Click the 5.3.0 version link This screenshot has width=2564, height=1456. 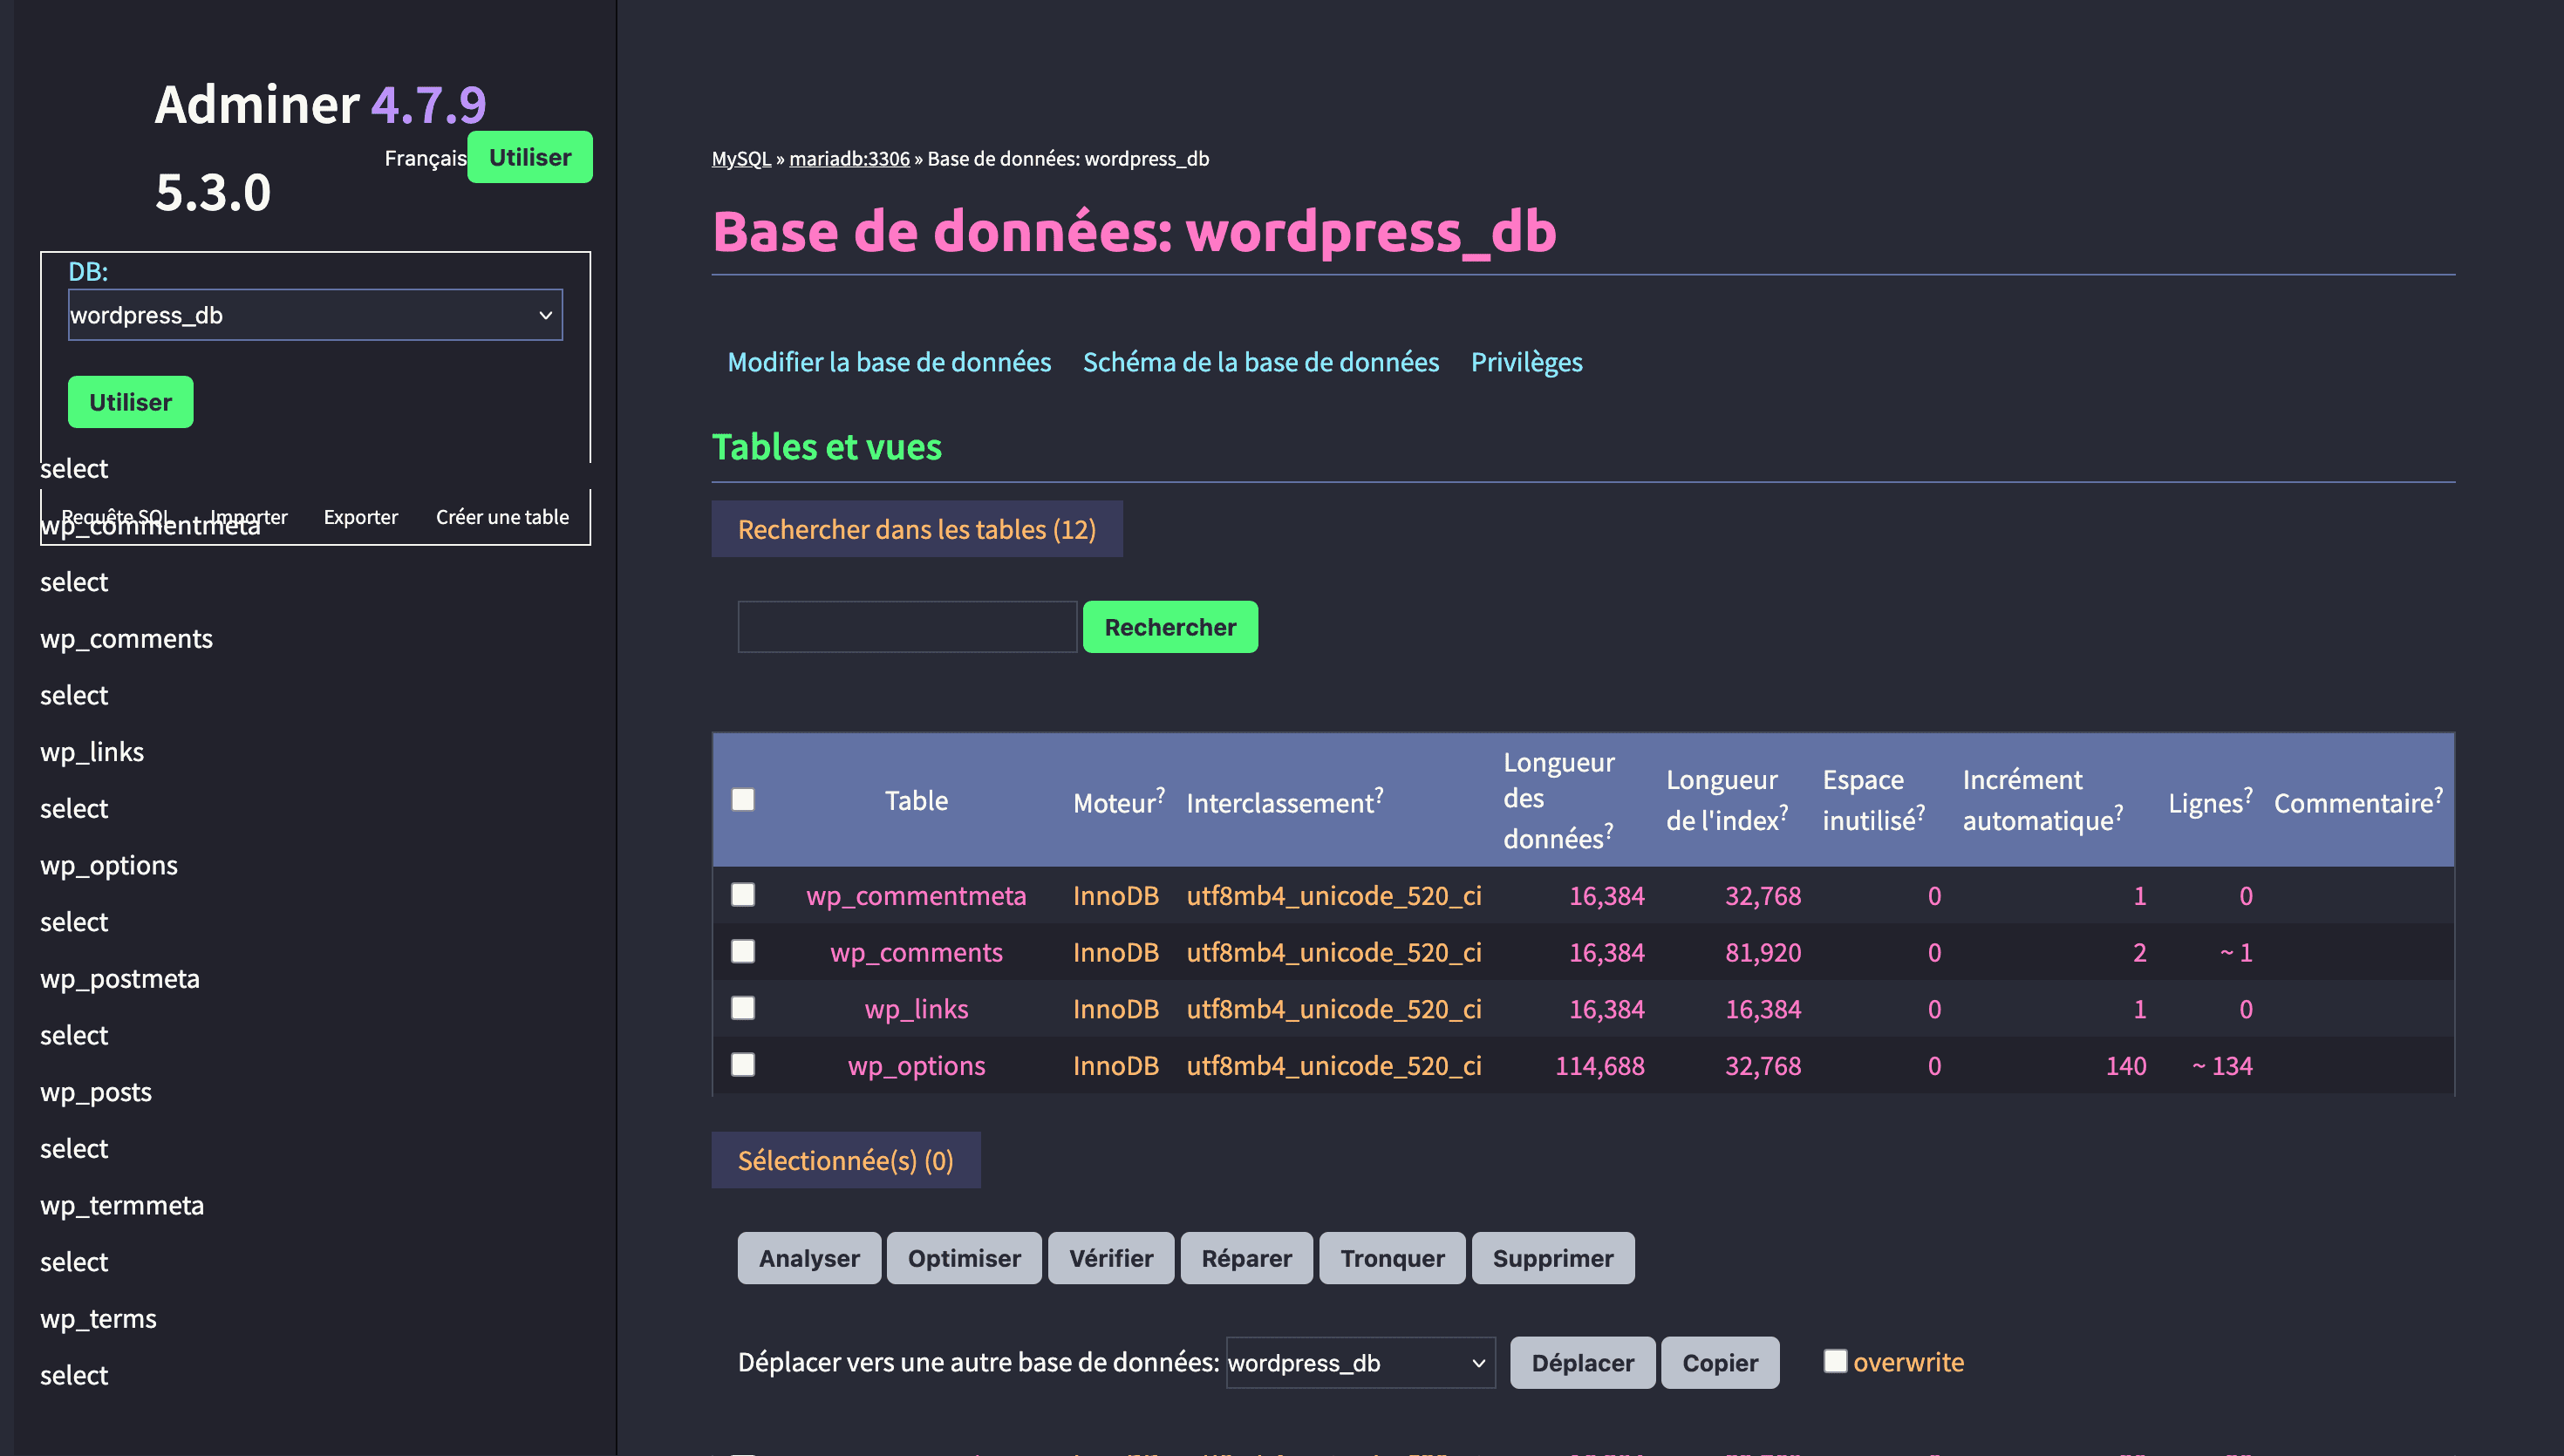click(213, 192)
